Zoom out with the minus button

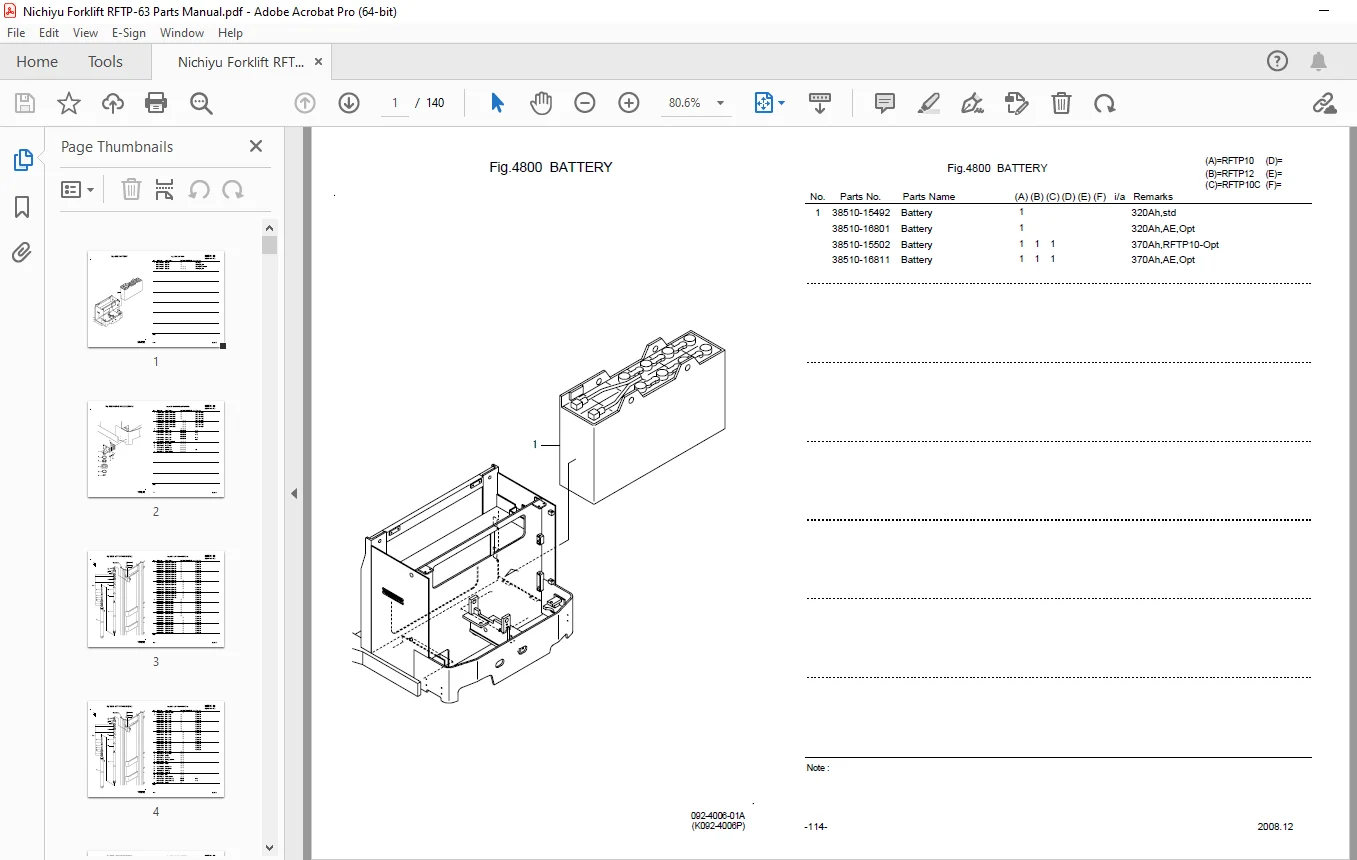pyautogui.click(x=585, y=103)
